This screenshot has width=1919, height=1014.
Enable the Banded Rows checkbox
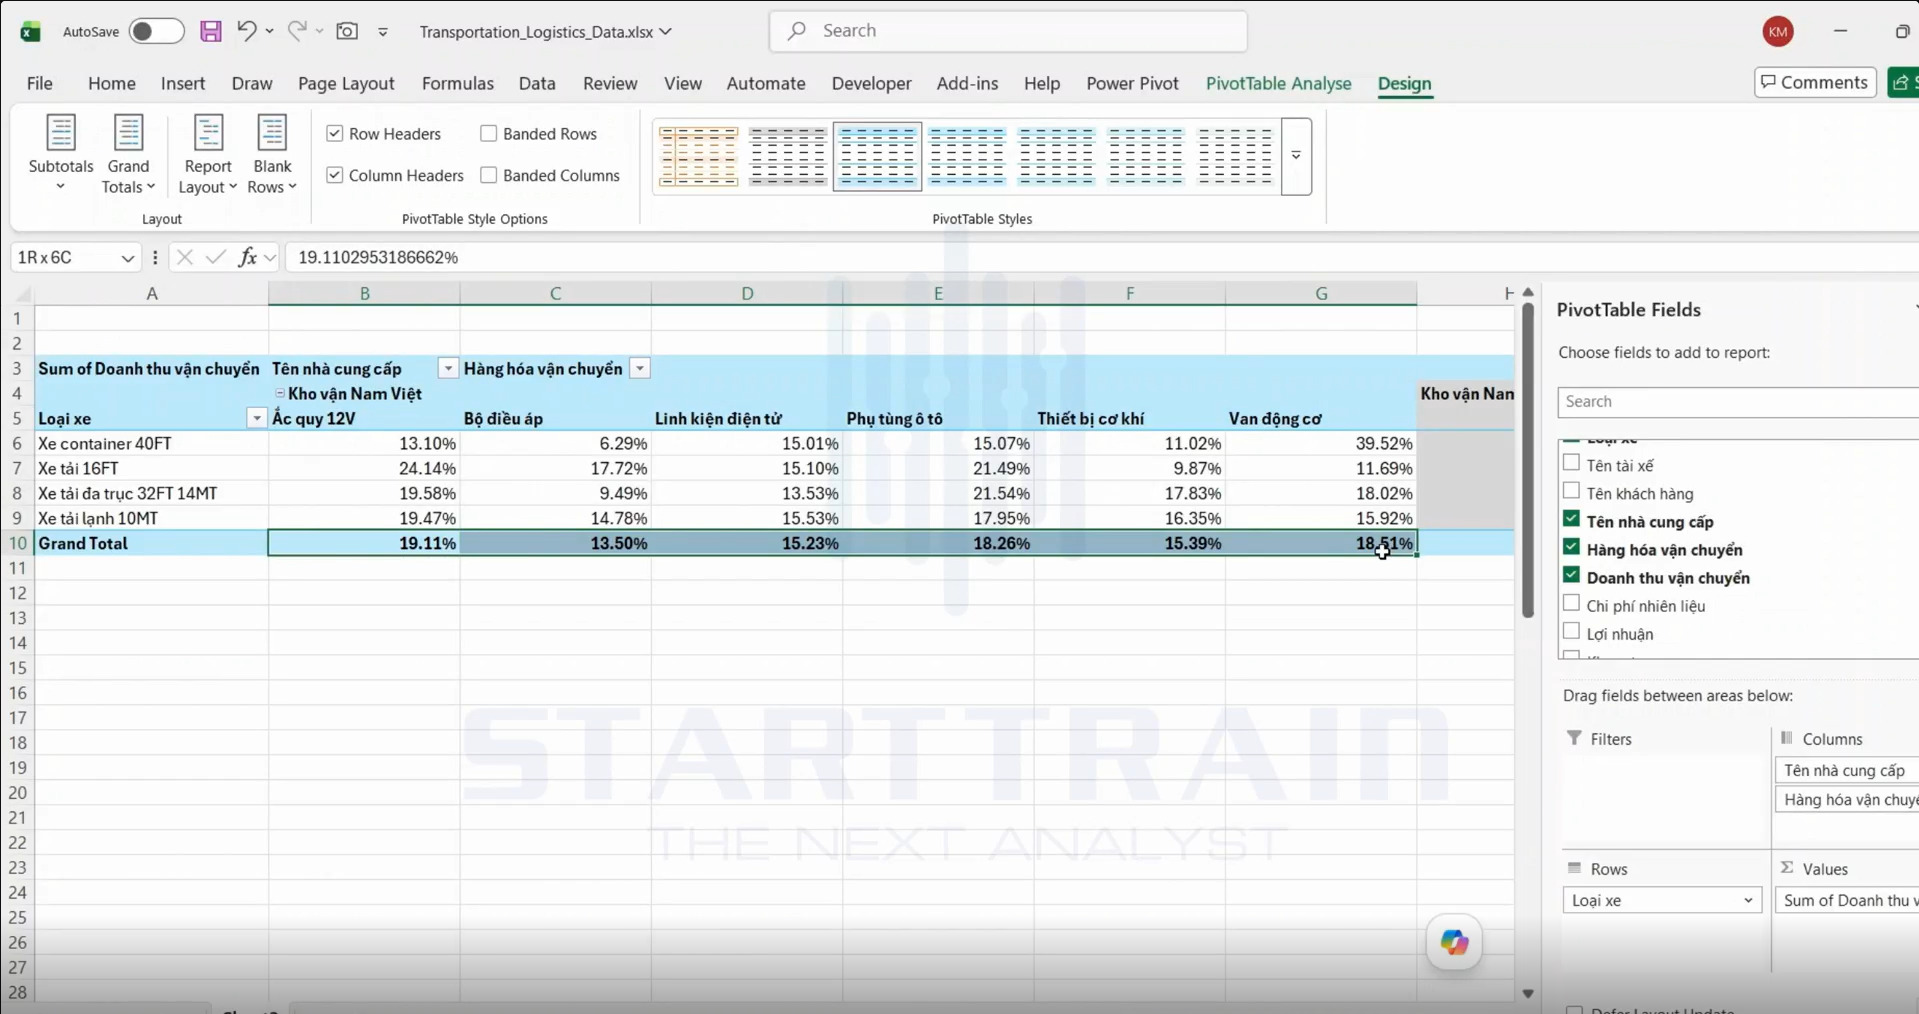(x=488, y=133)
